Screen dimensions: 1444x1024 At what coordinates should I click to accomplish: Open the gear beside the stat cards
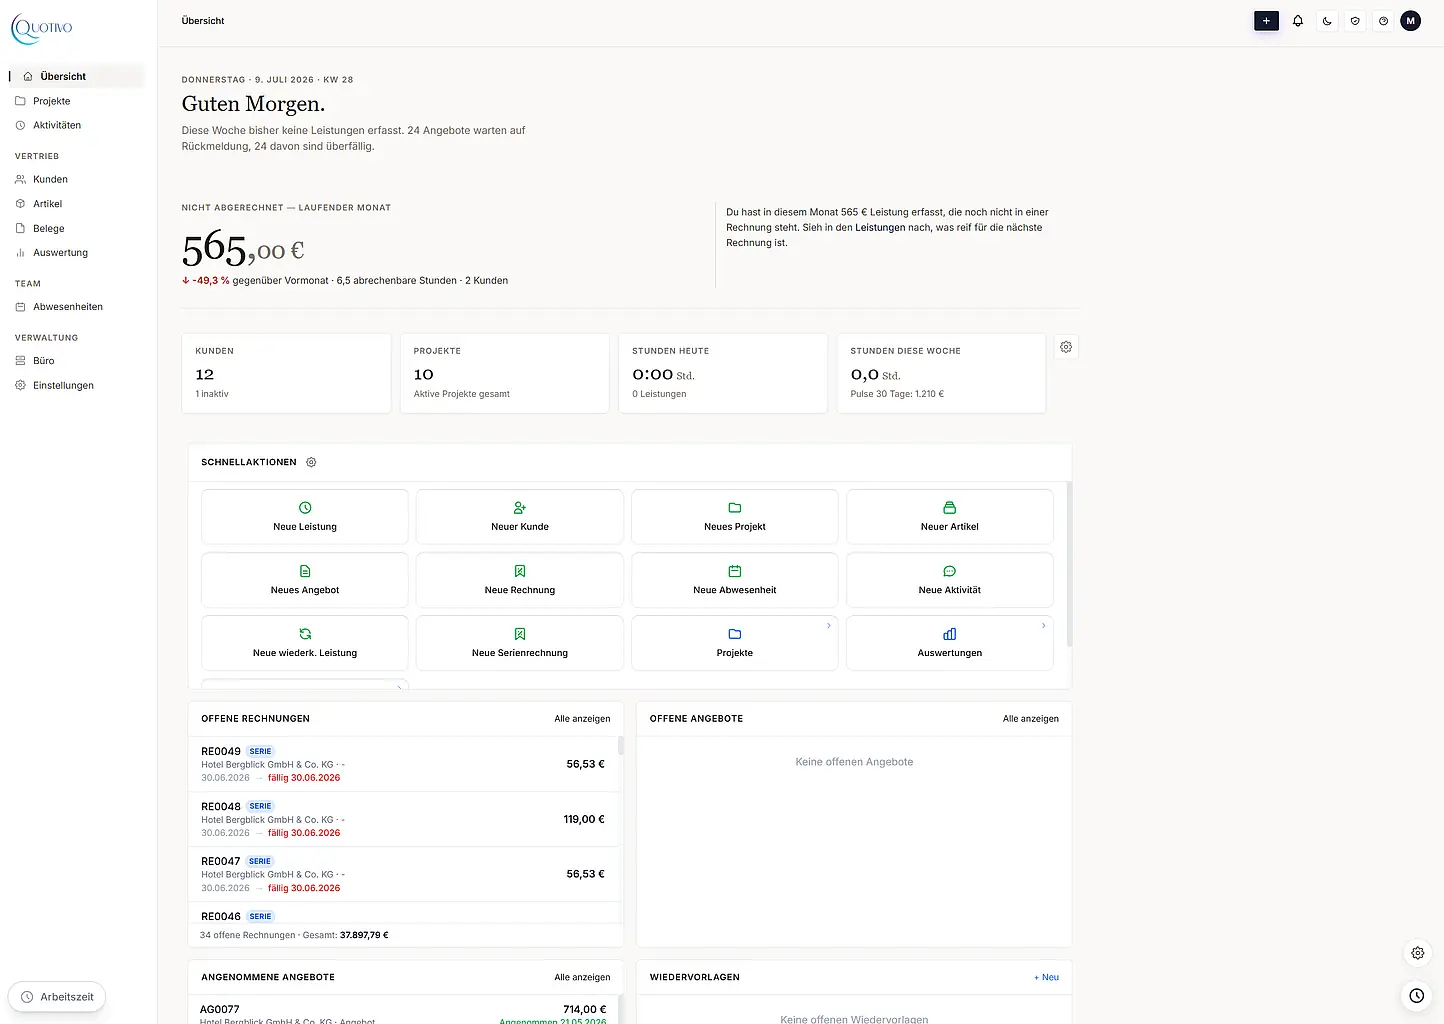(1066, 347)
